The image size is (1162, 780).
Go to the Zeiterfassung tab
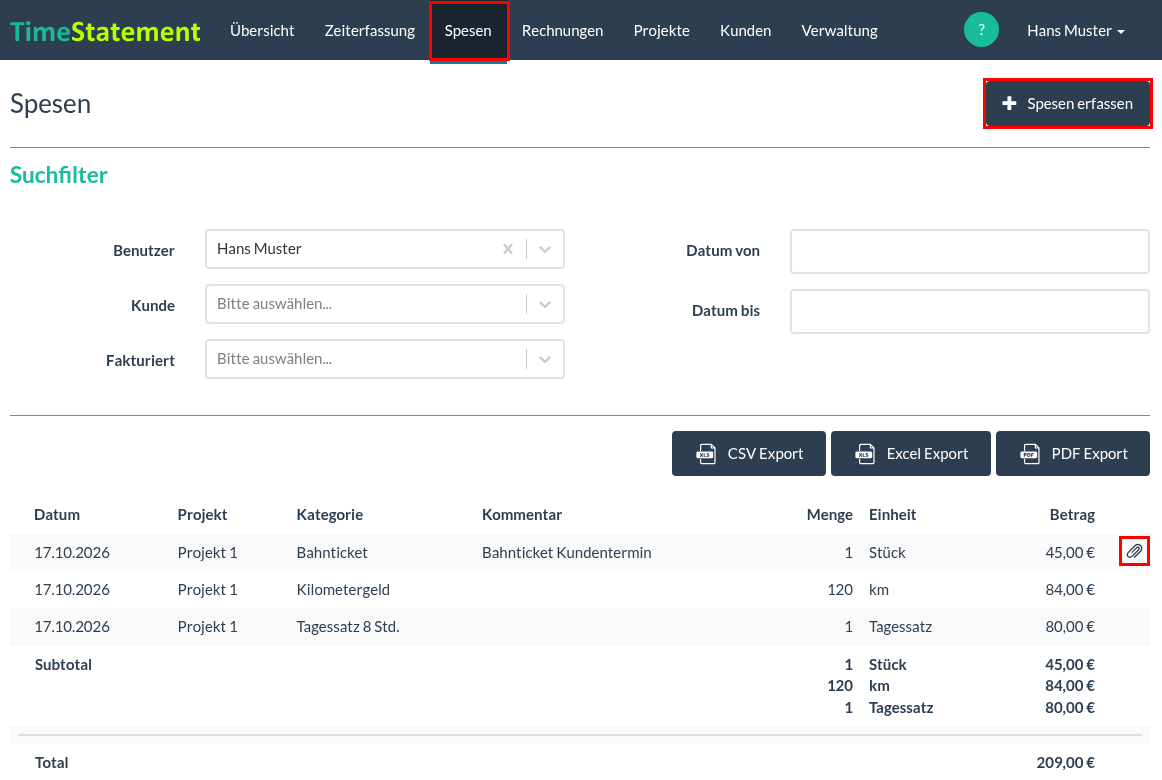(369, 30)
